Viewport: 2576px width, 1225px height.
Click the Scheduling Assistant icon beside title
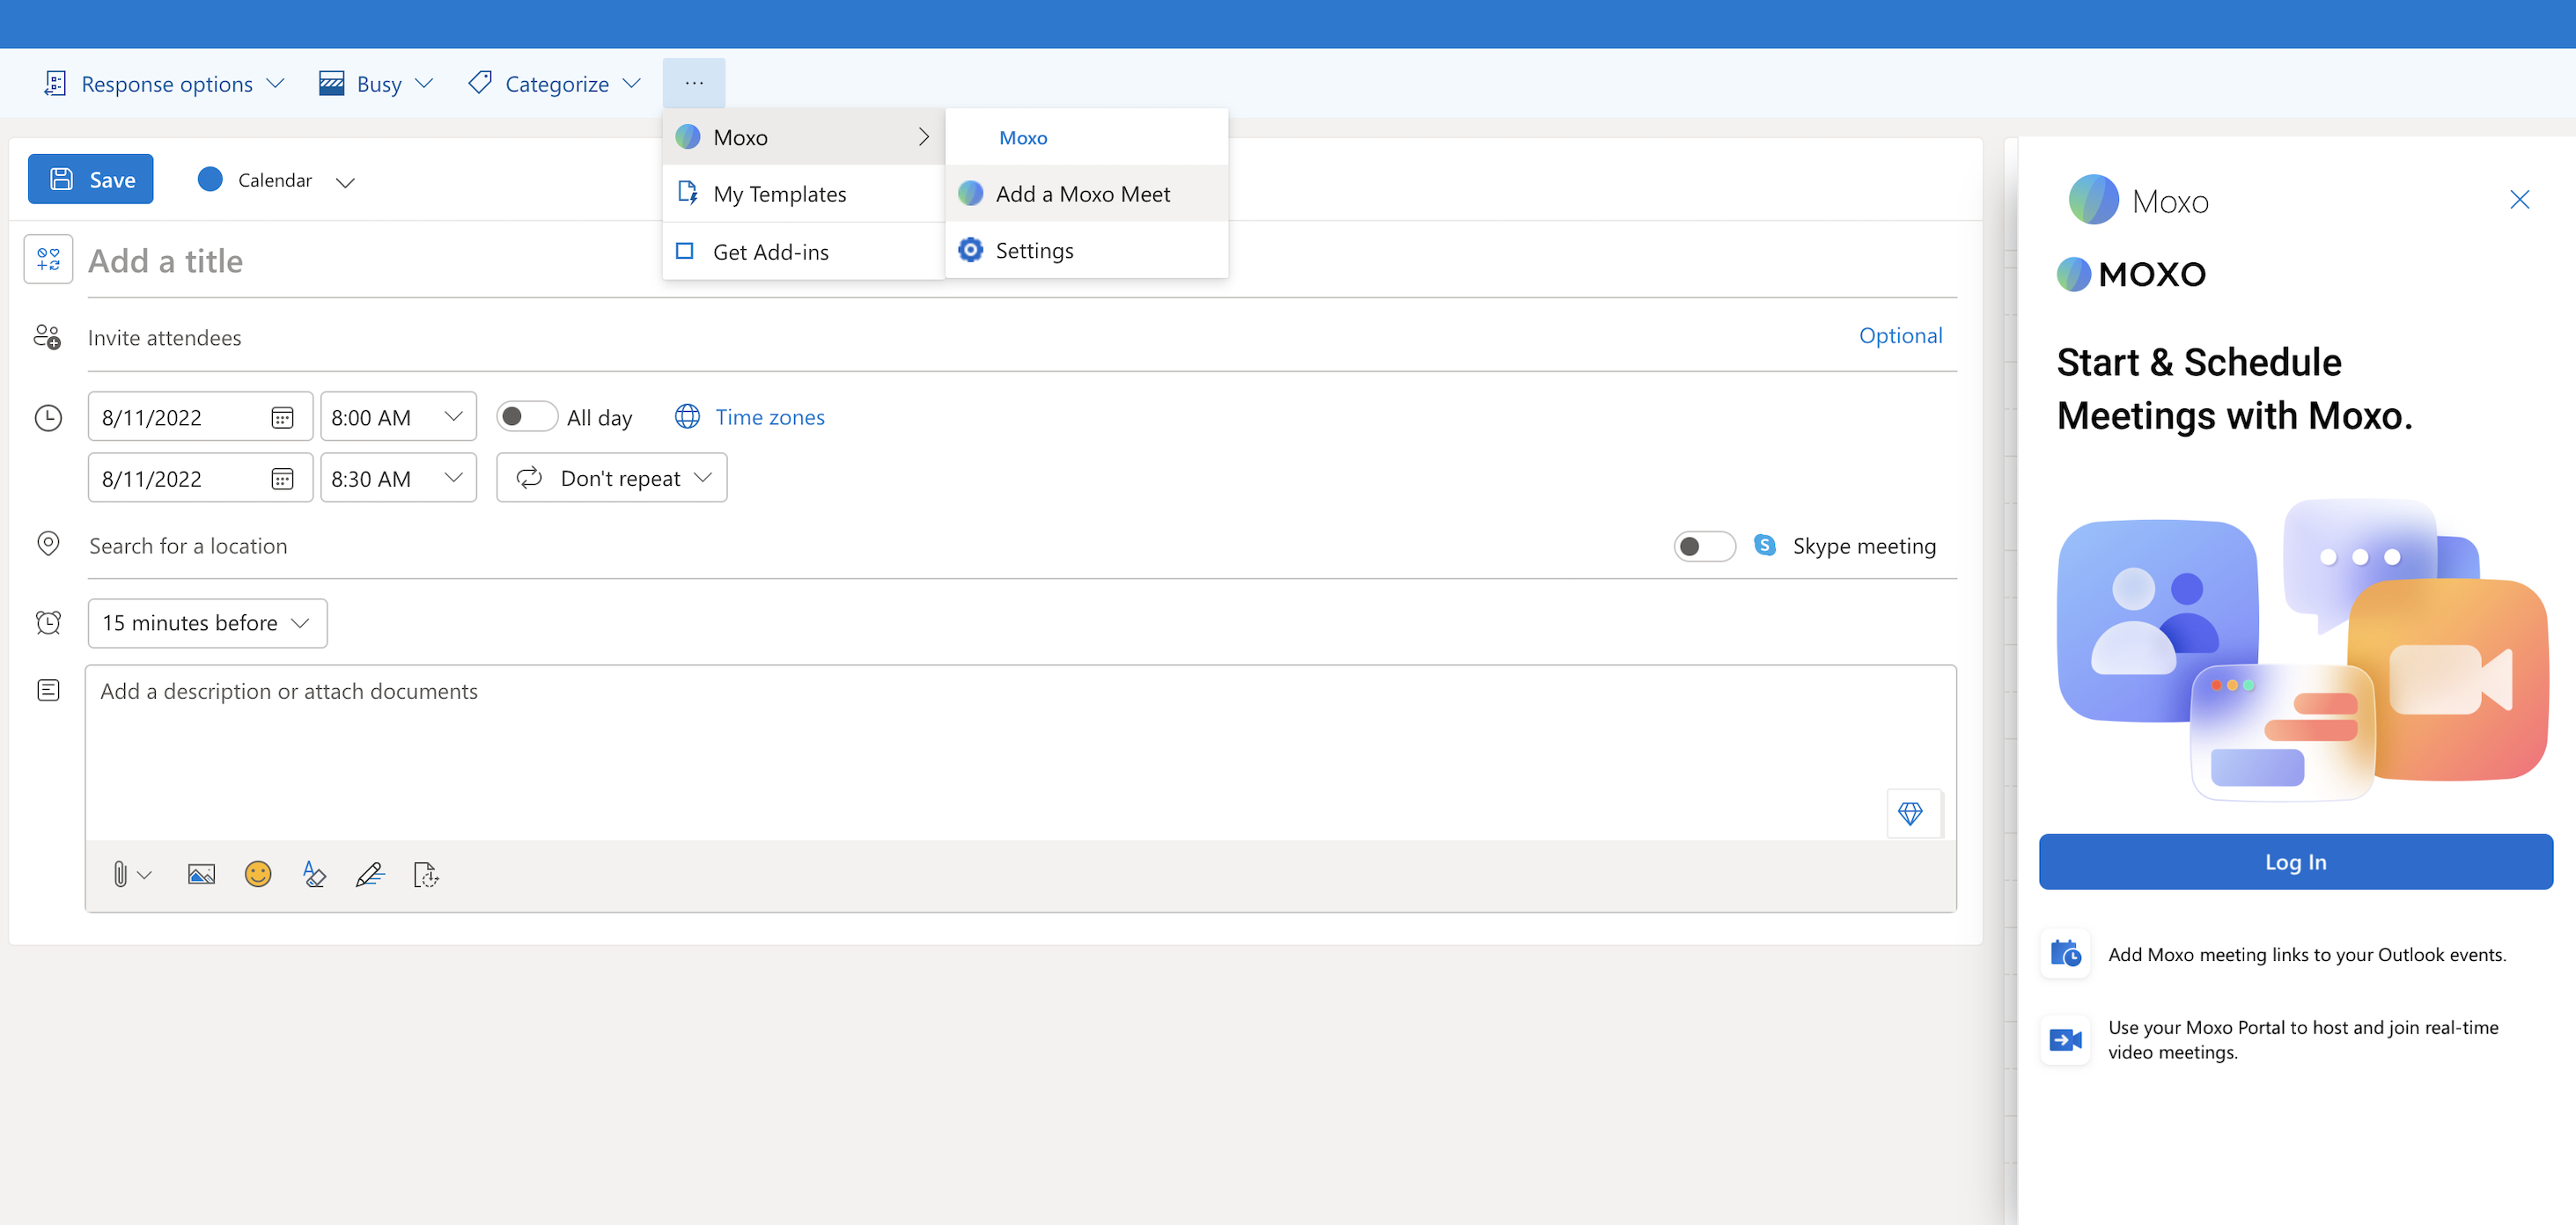(48, 260)
